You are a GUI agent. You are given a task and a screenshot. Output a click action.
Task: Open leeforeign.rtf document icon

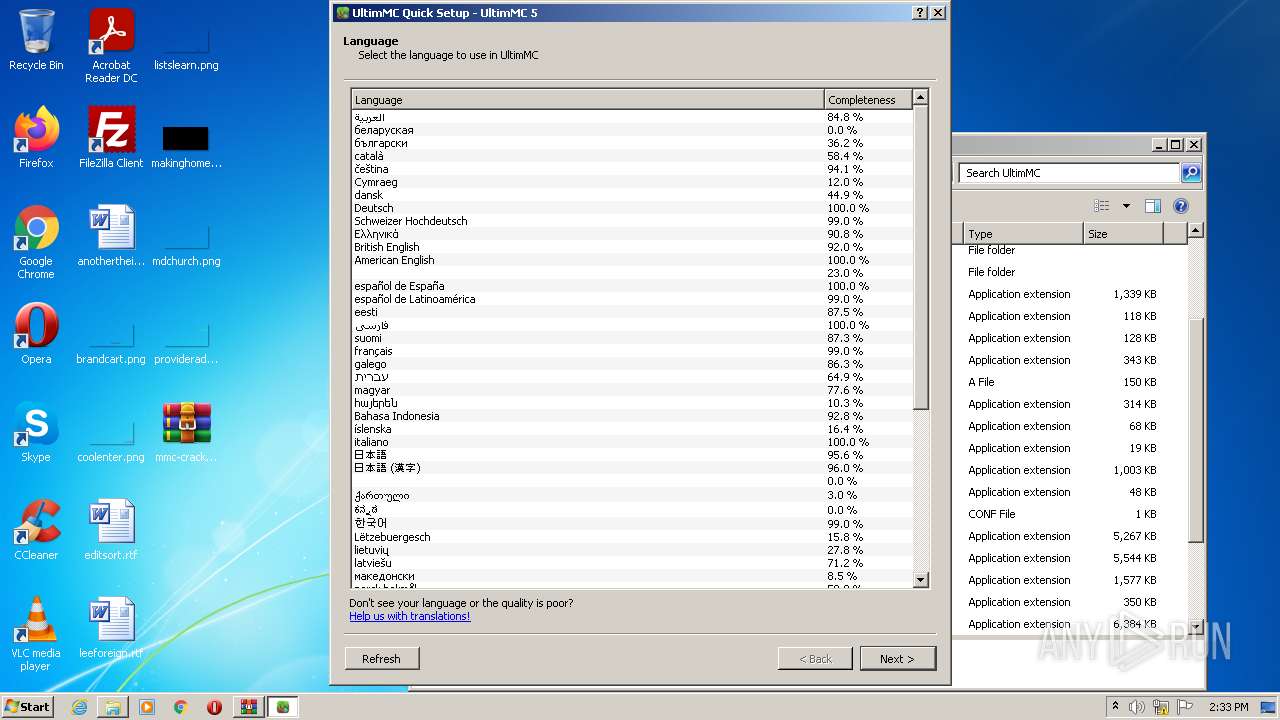click(111, 627)
